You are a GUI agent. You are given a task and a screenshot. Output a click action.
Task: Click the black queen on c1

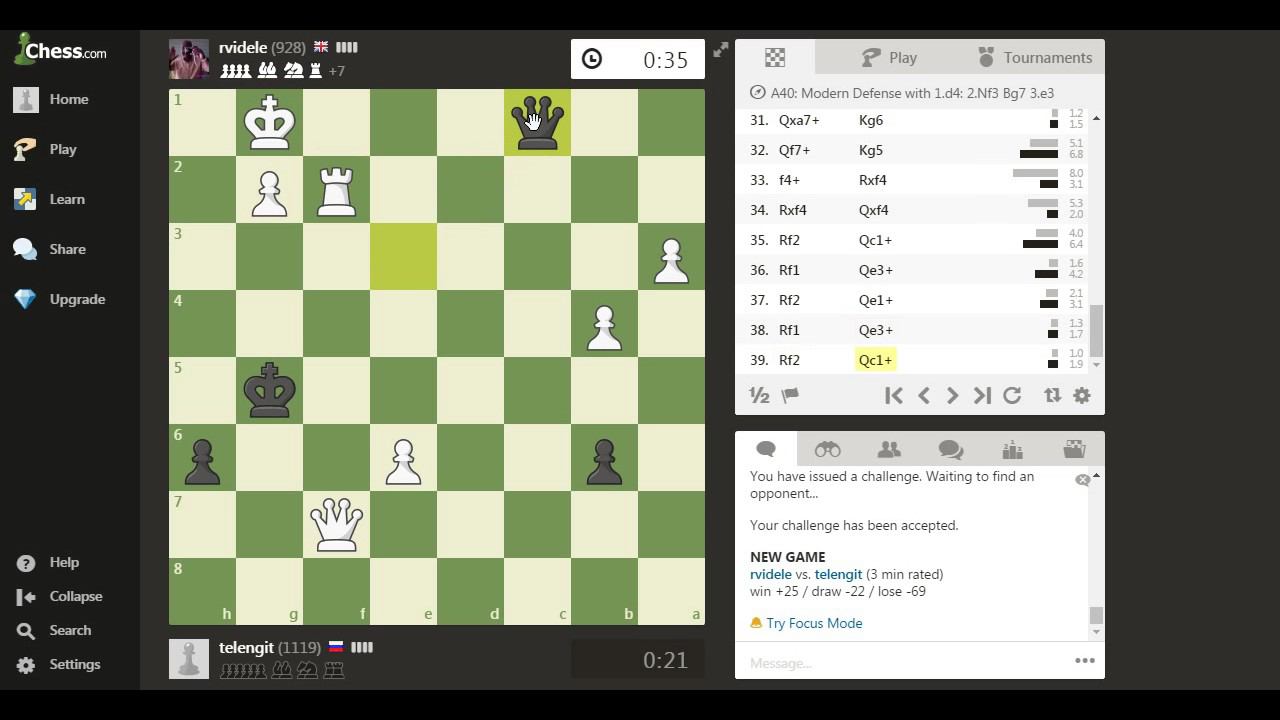coord(537,122)
